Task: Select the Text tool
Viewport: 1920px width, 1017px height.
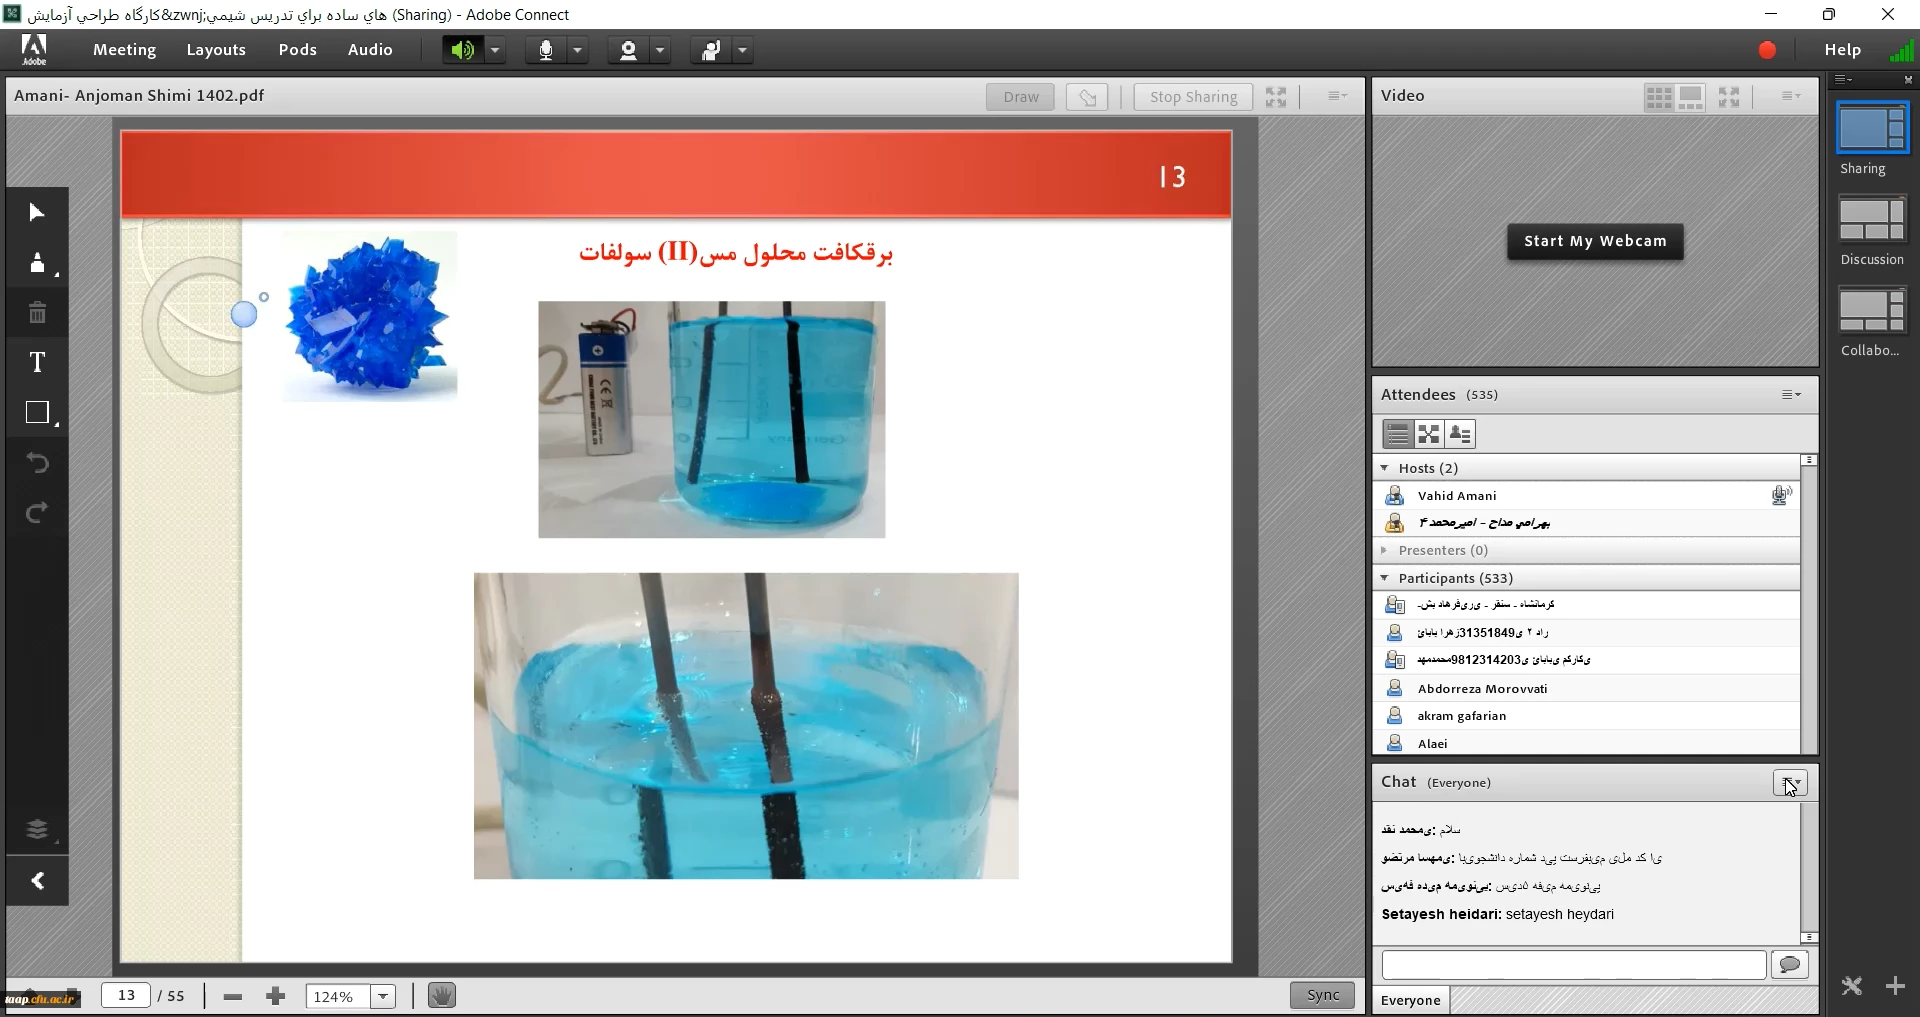Action: click(37, 362)
